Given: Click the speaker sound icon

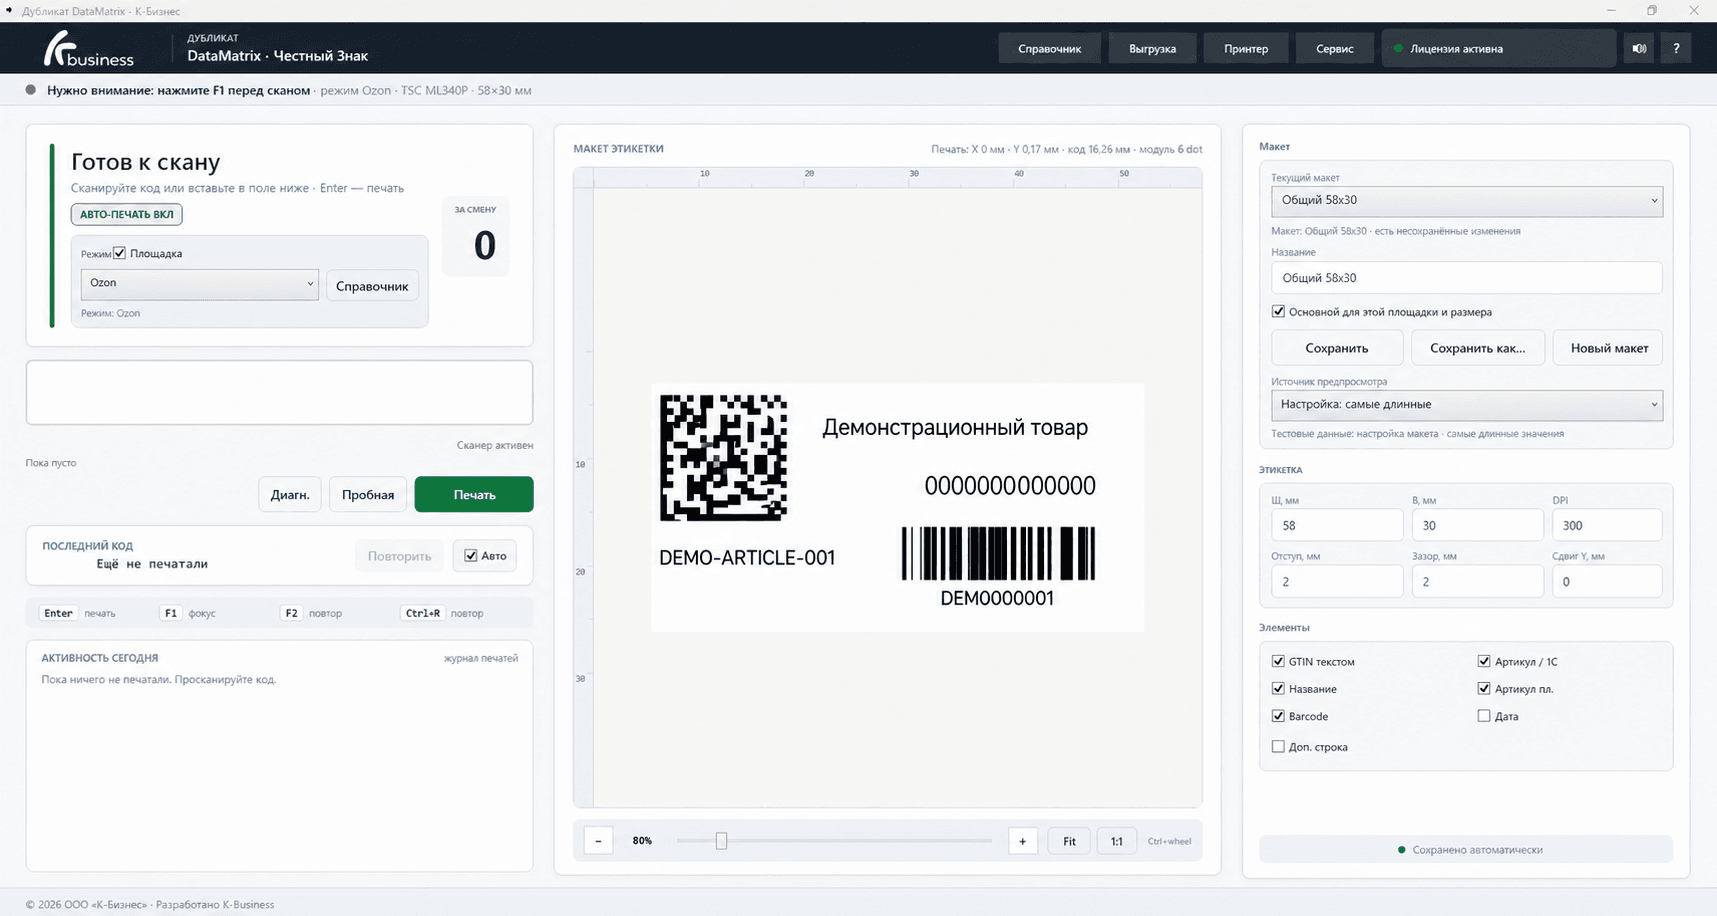Looking at the screenshot, I should [1639, 48].
